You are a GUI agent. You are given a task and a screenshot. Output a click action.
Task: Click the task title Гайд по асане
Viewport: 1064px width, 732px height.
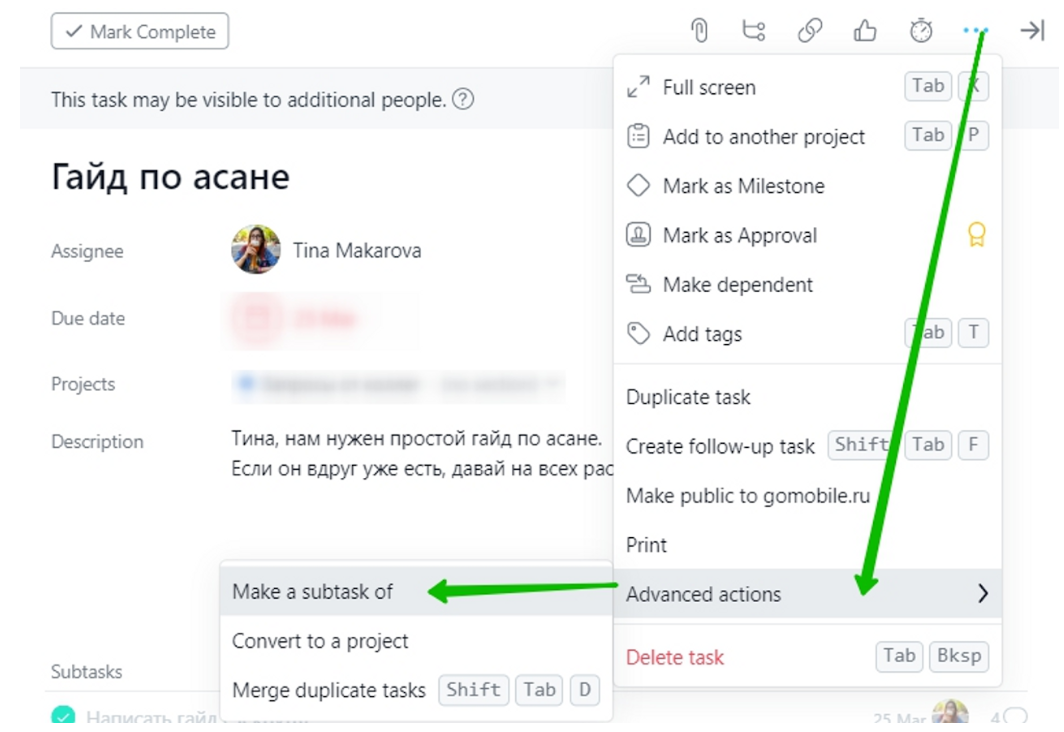click(170, 178)
